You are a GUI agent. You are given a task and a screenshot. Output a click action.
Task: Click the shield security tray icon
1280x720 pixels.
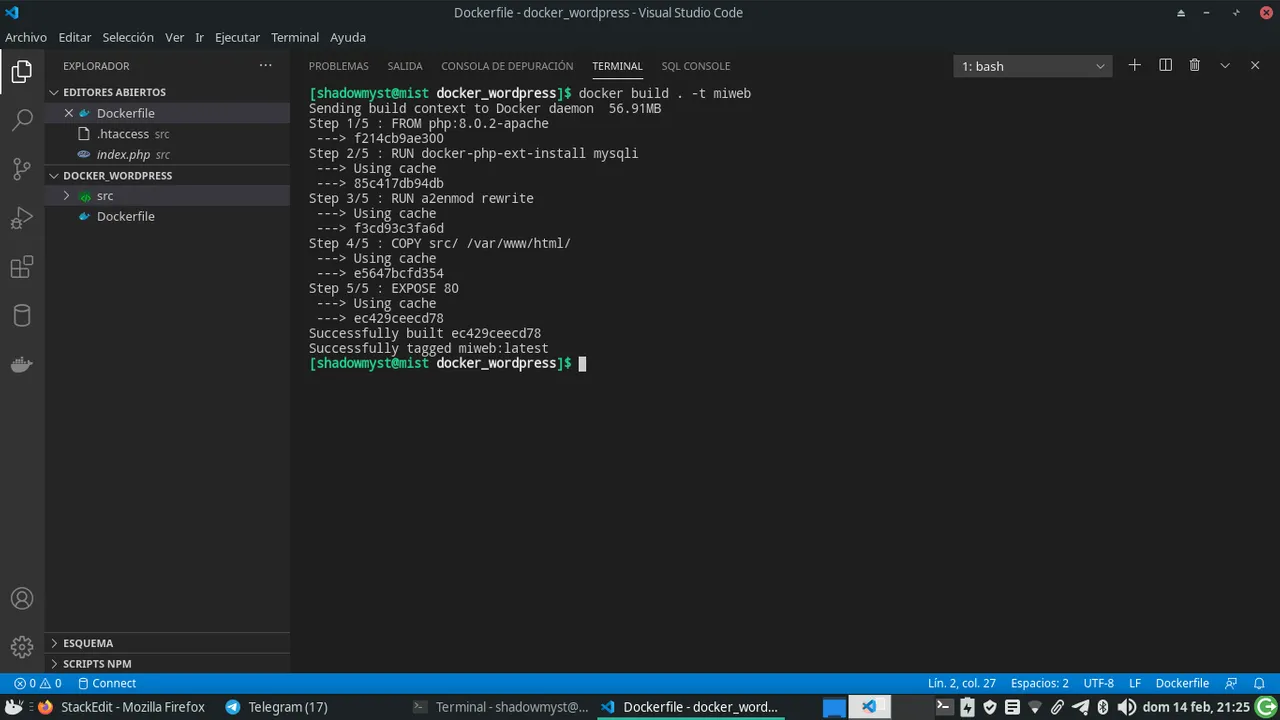click(x=990, y=707)
